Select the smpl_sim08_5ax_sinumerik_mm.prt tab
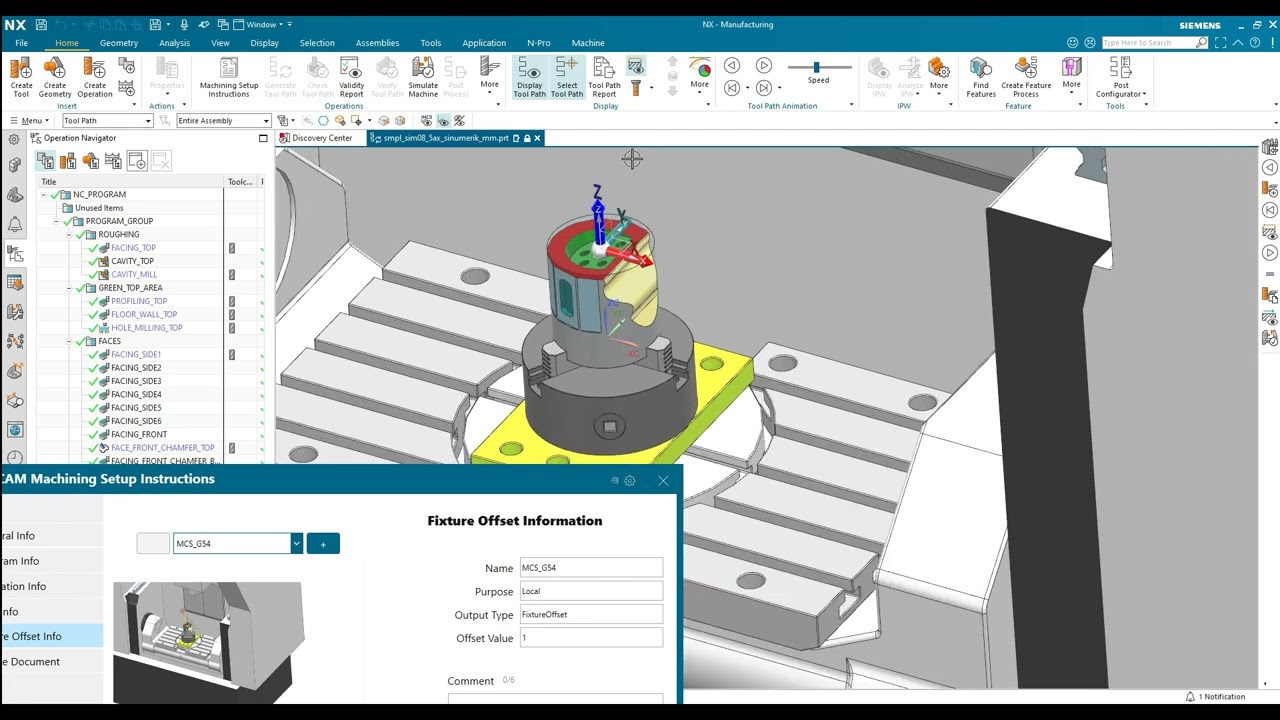Viewport: 1280px width, 720px height. tap(446, 138)
